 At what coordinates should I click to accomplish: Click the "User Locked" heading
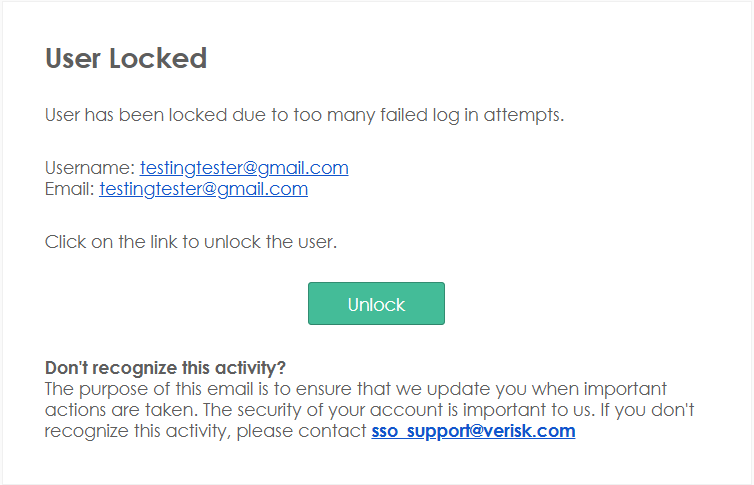[x=126, y=58]
